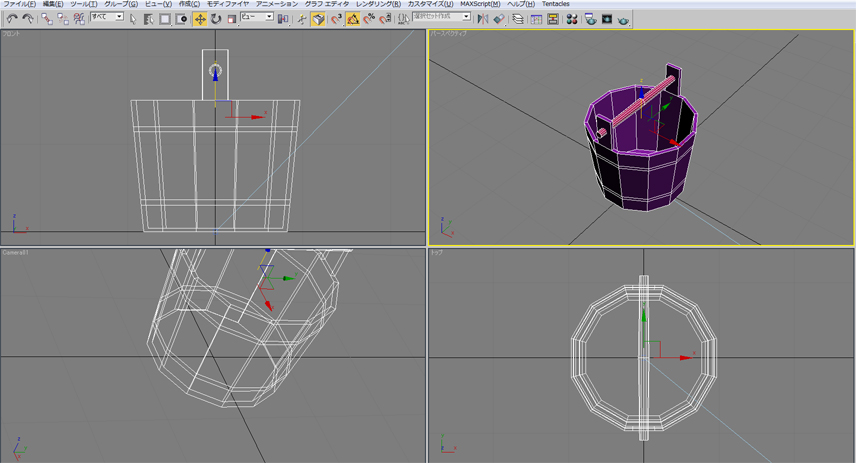Open the すべて selection filter dropdown
Viewport: 856px width, 463px height.
[x=107, y=17]
